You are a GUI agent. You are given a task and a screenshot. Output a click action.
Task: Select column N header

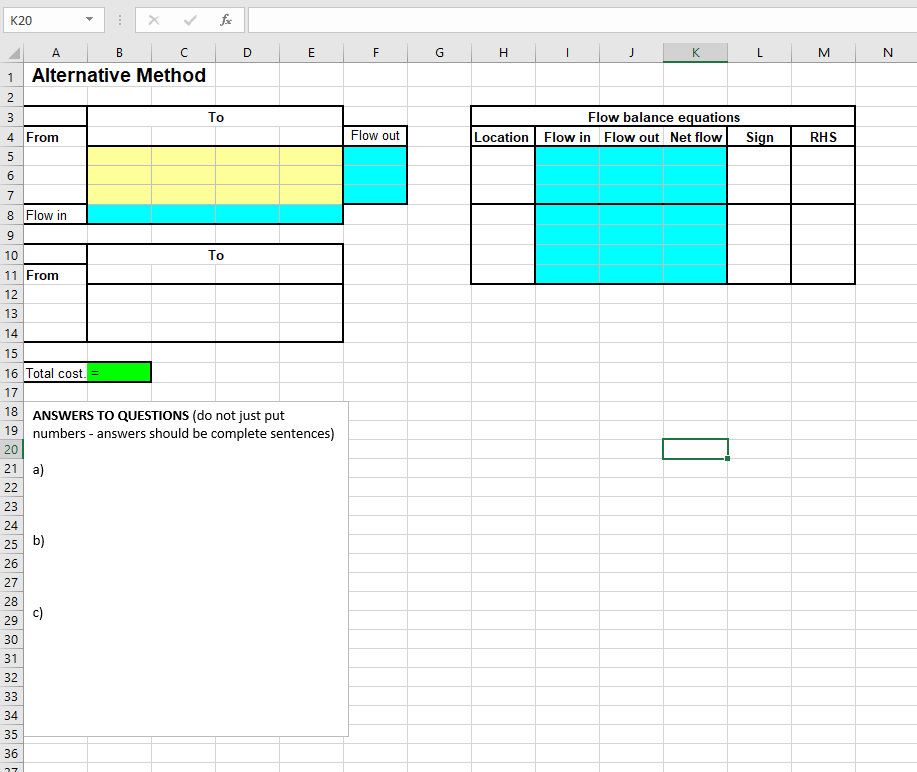(887, 53)
